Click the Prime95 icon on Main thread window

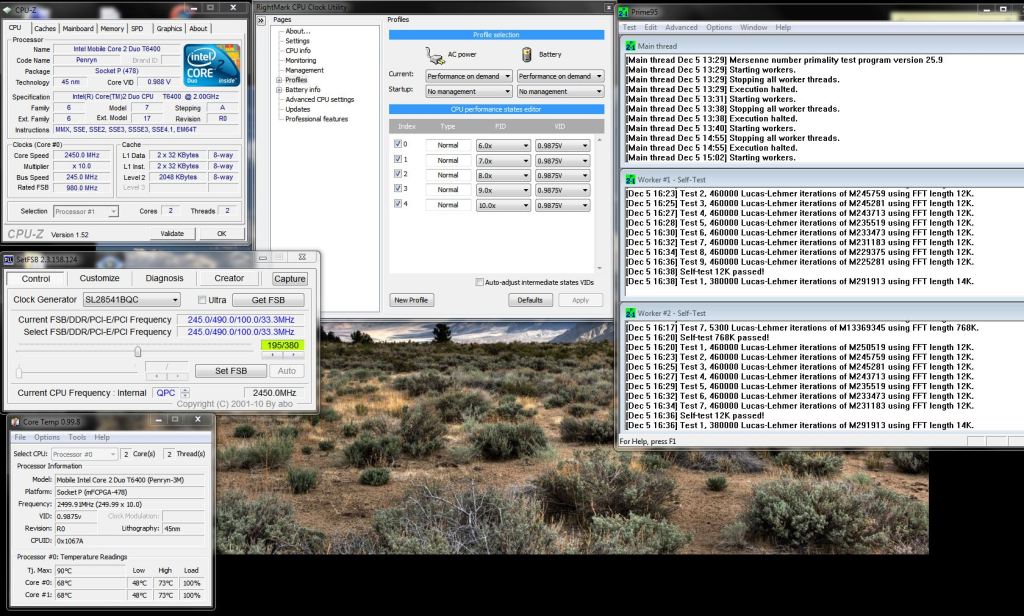tap(630, 46)
